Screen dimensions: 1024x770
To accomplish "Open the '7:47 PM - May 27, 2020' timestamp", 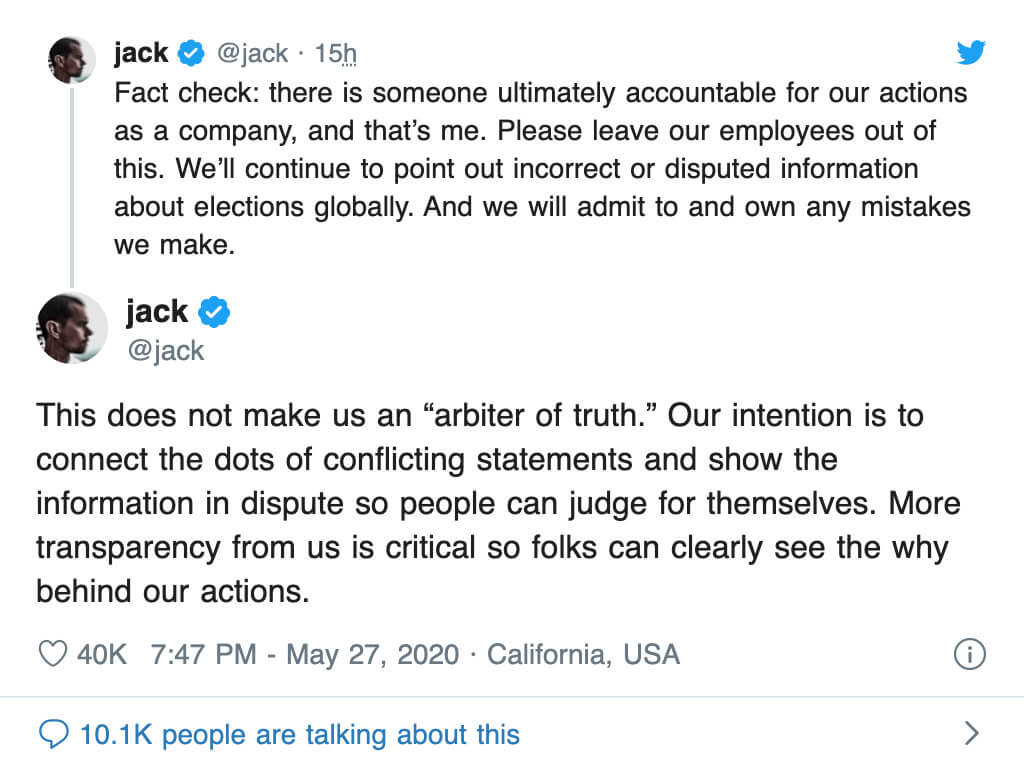I will (x=305, y=654).
